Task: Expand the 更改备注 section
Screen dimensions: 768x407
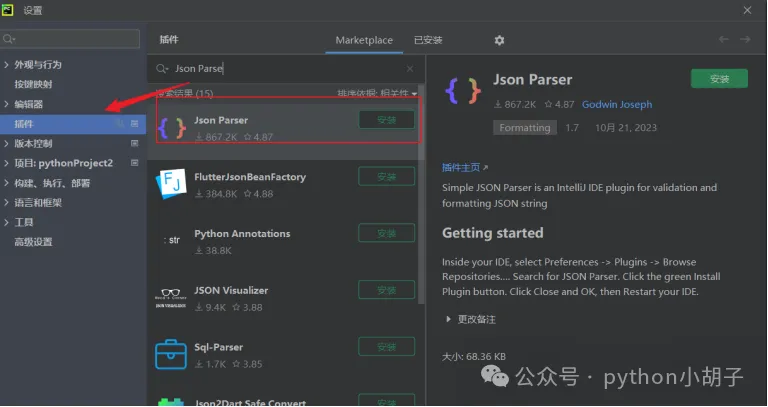Action: pos(449,319)
